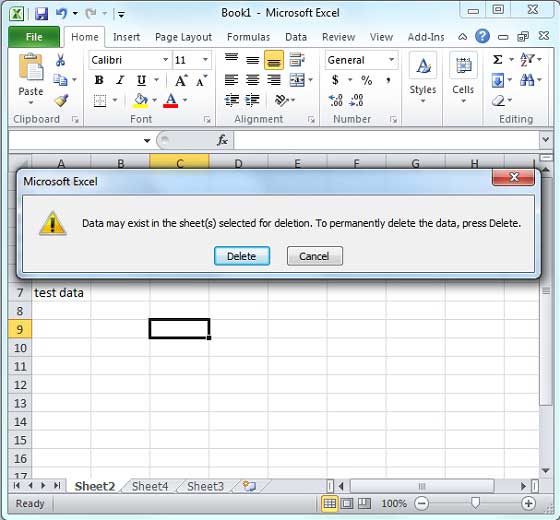Click the Save icon in quick access toolbar

click(x=41, y=14)
